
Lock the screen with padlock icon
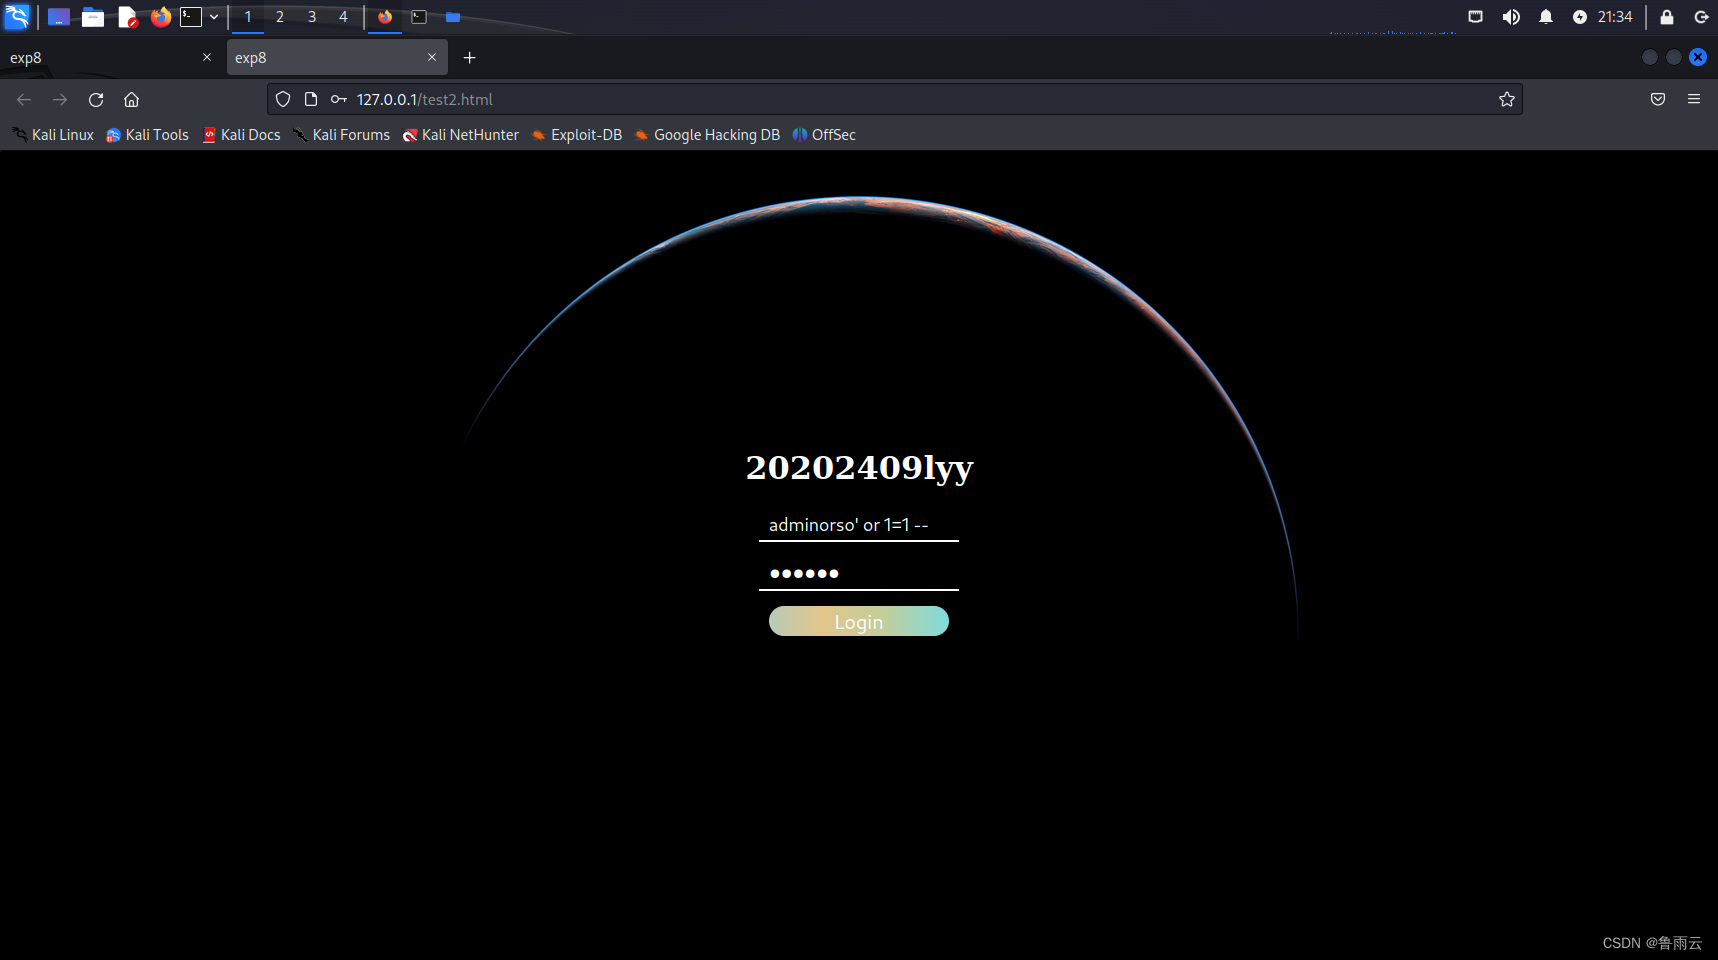tap(1666, 17)
